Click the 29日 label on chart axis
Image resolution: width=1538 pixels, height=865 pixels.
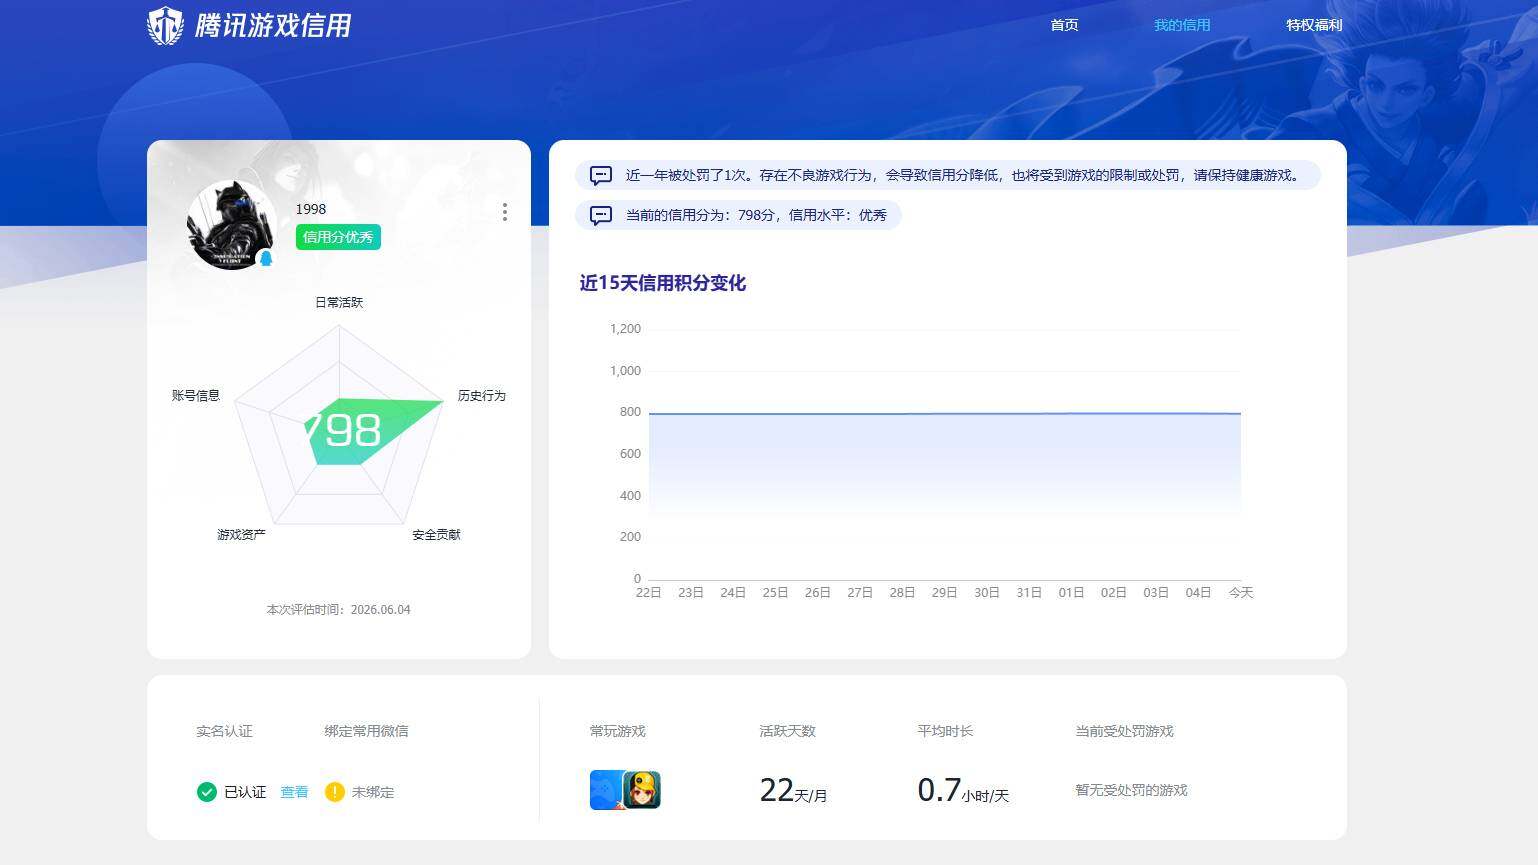pyautogui.click(x=944, y=592)
